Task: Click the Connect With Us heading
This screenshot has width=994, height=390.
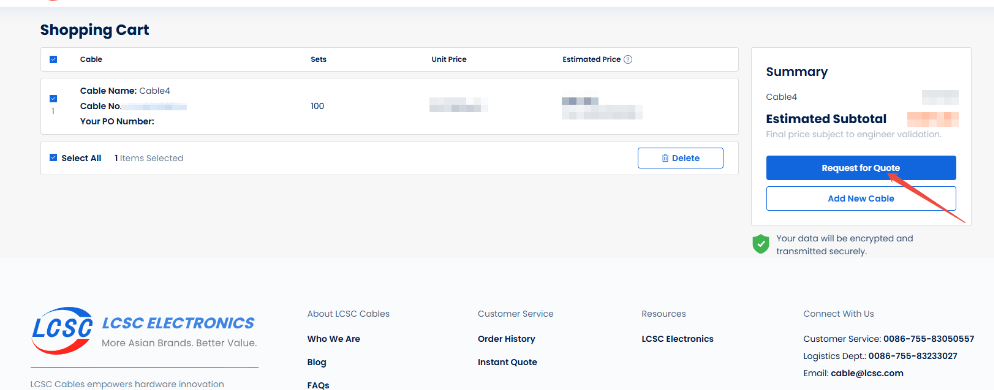Action: pos(838,314)
